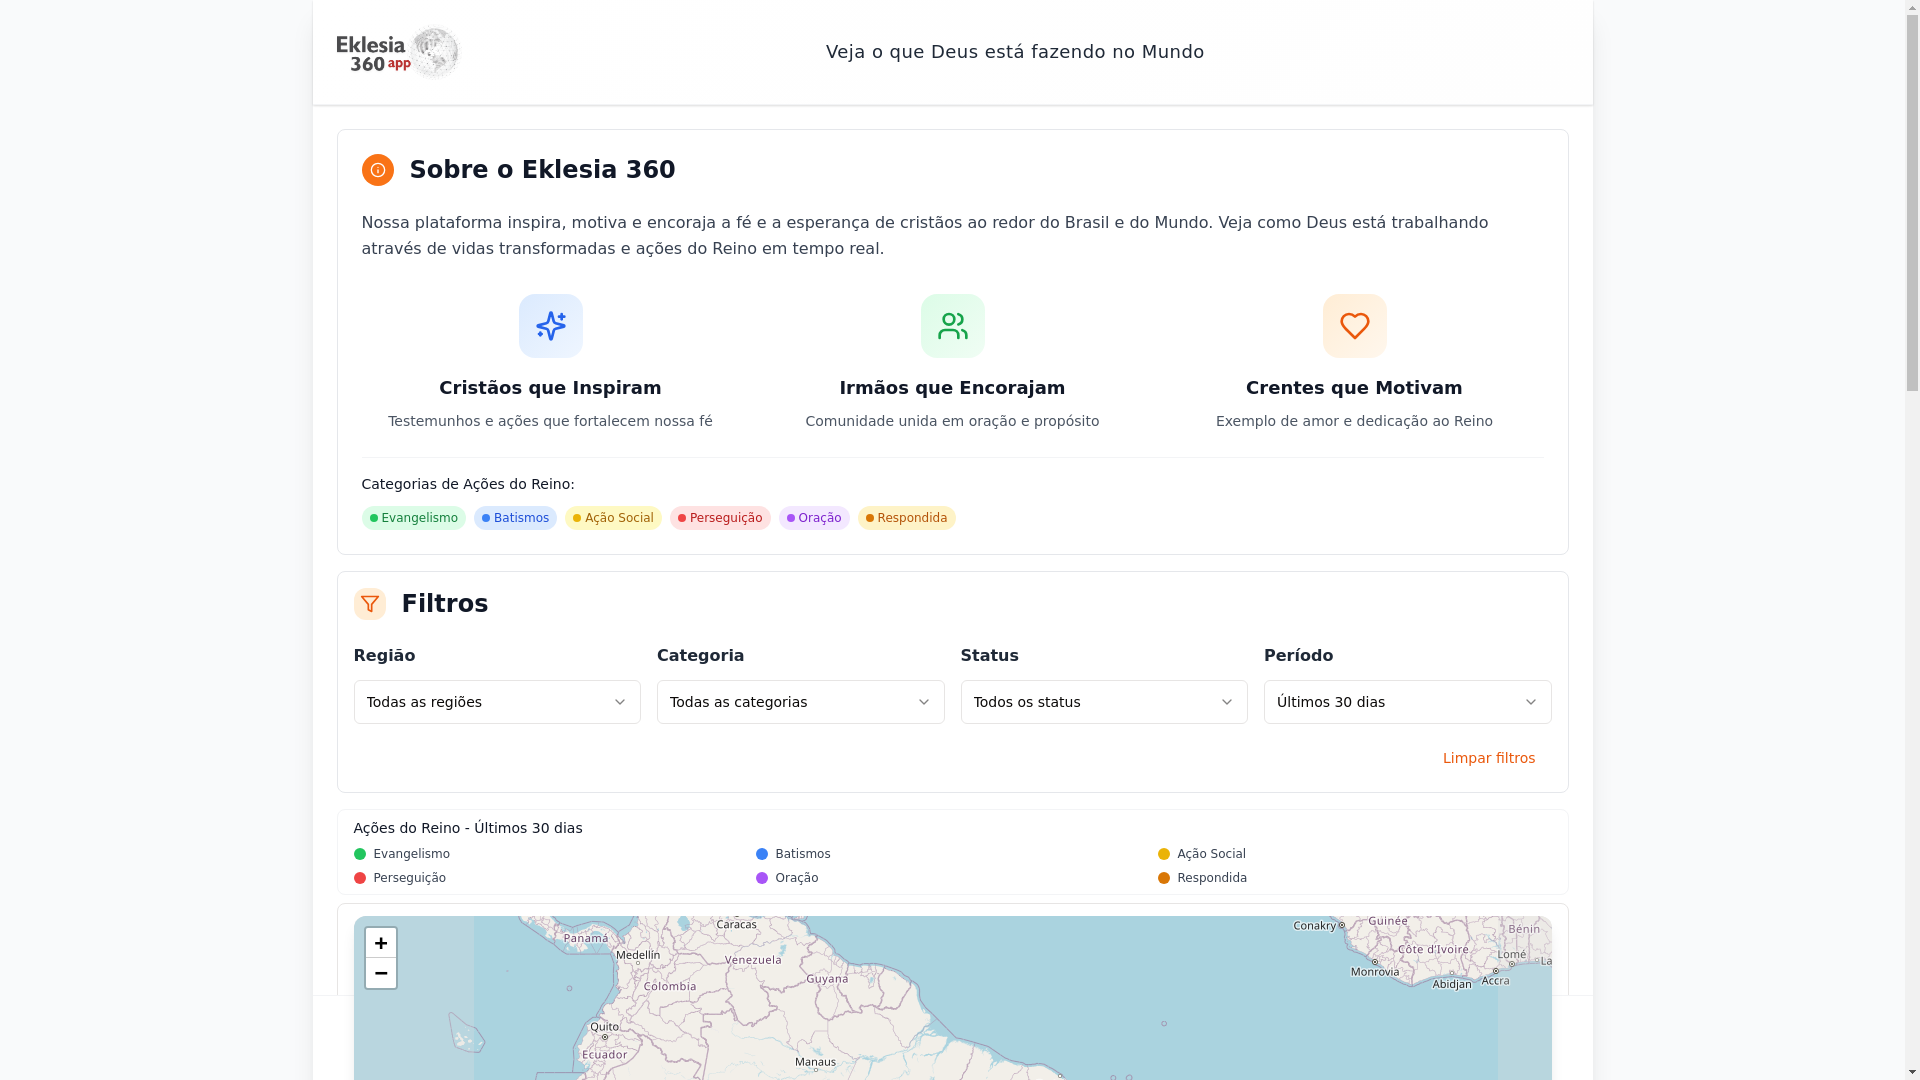The height and width of the screenshot is (1080, 1920).
Task: Open the Status dropdown
Action: tap(1104, 702)
